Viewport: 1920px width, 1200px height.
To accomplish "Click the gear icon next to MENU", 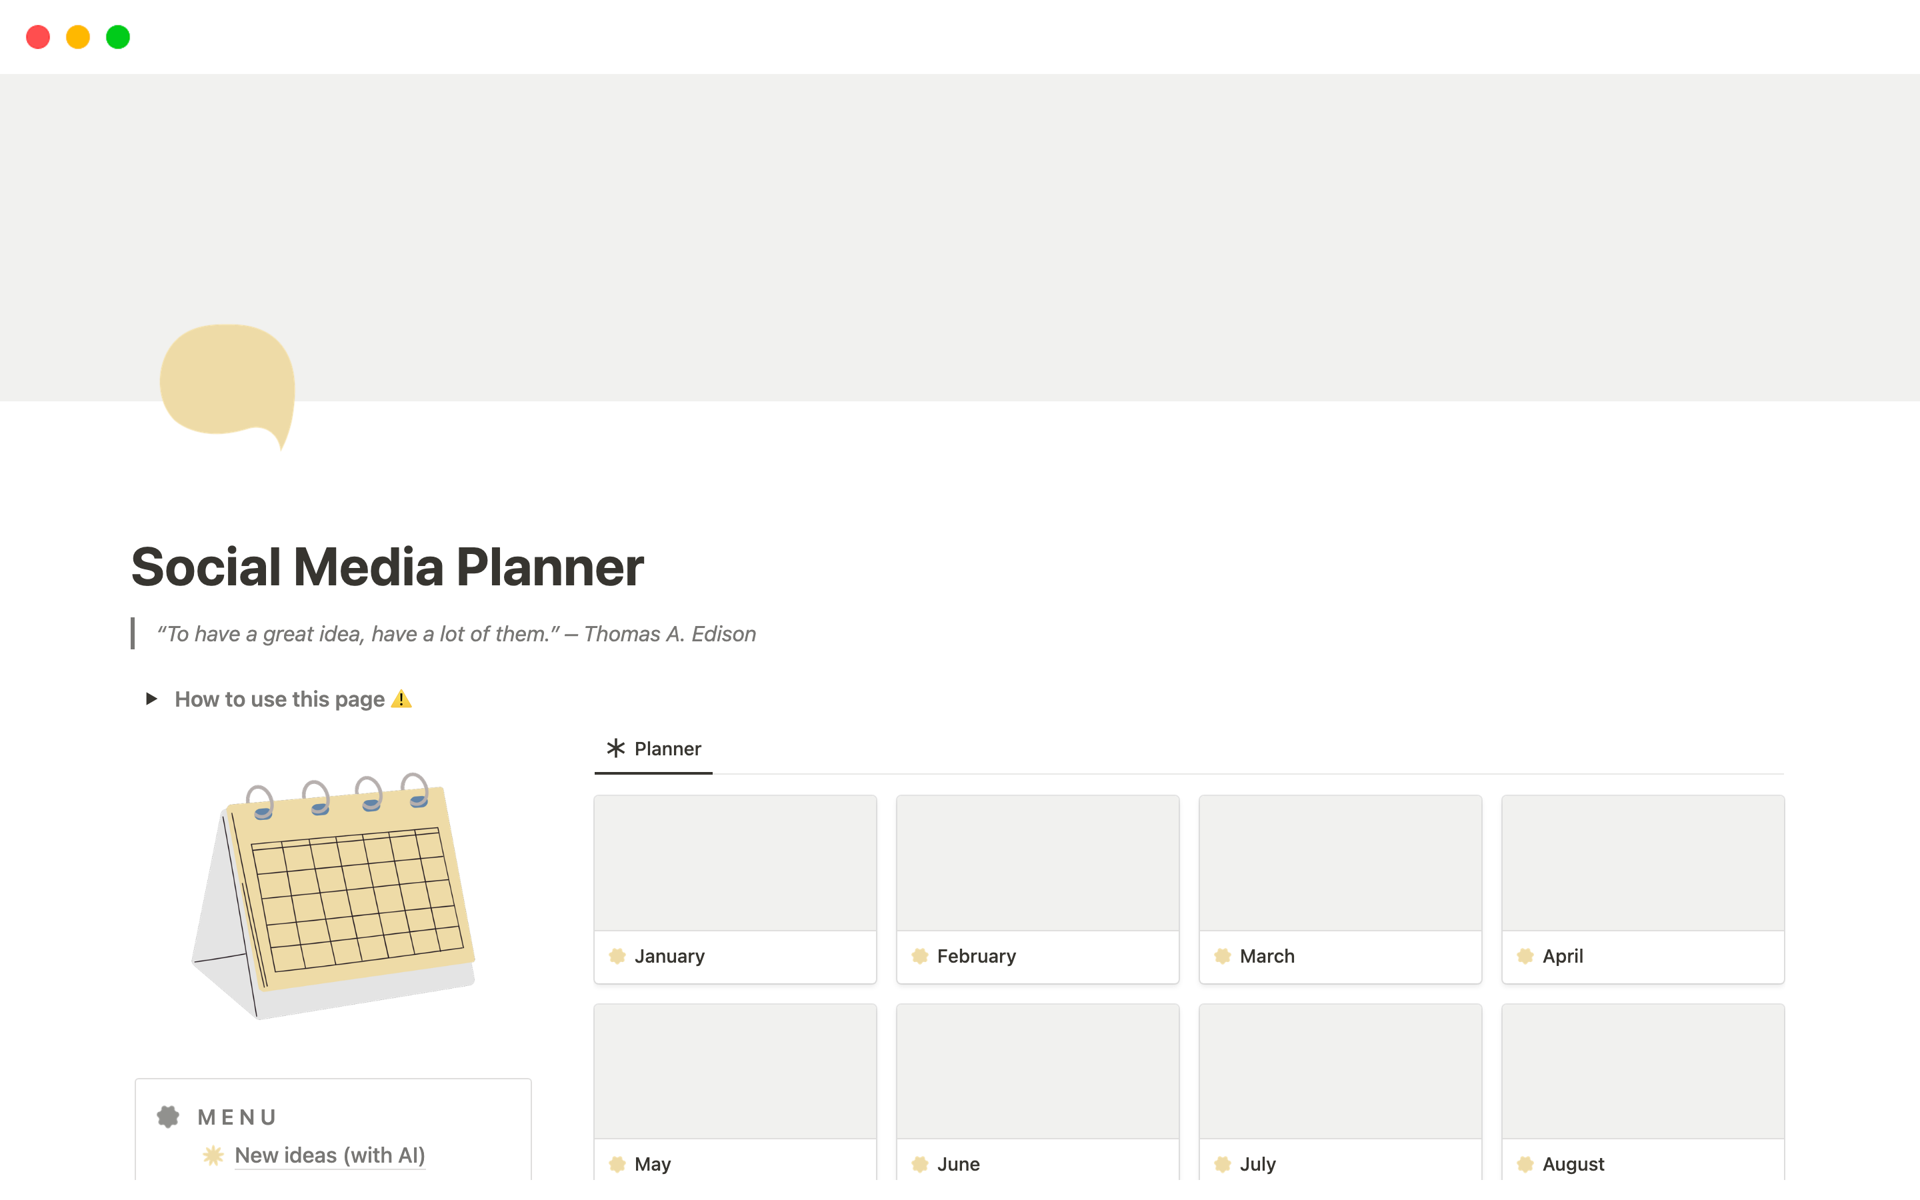I will coord(168,1116).
